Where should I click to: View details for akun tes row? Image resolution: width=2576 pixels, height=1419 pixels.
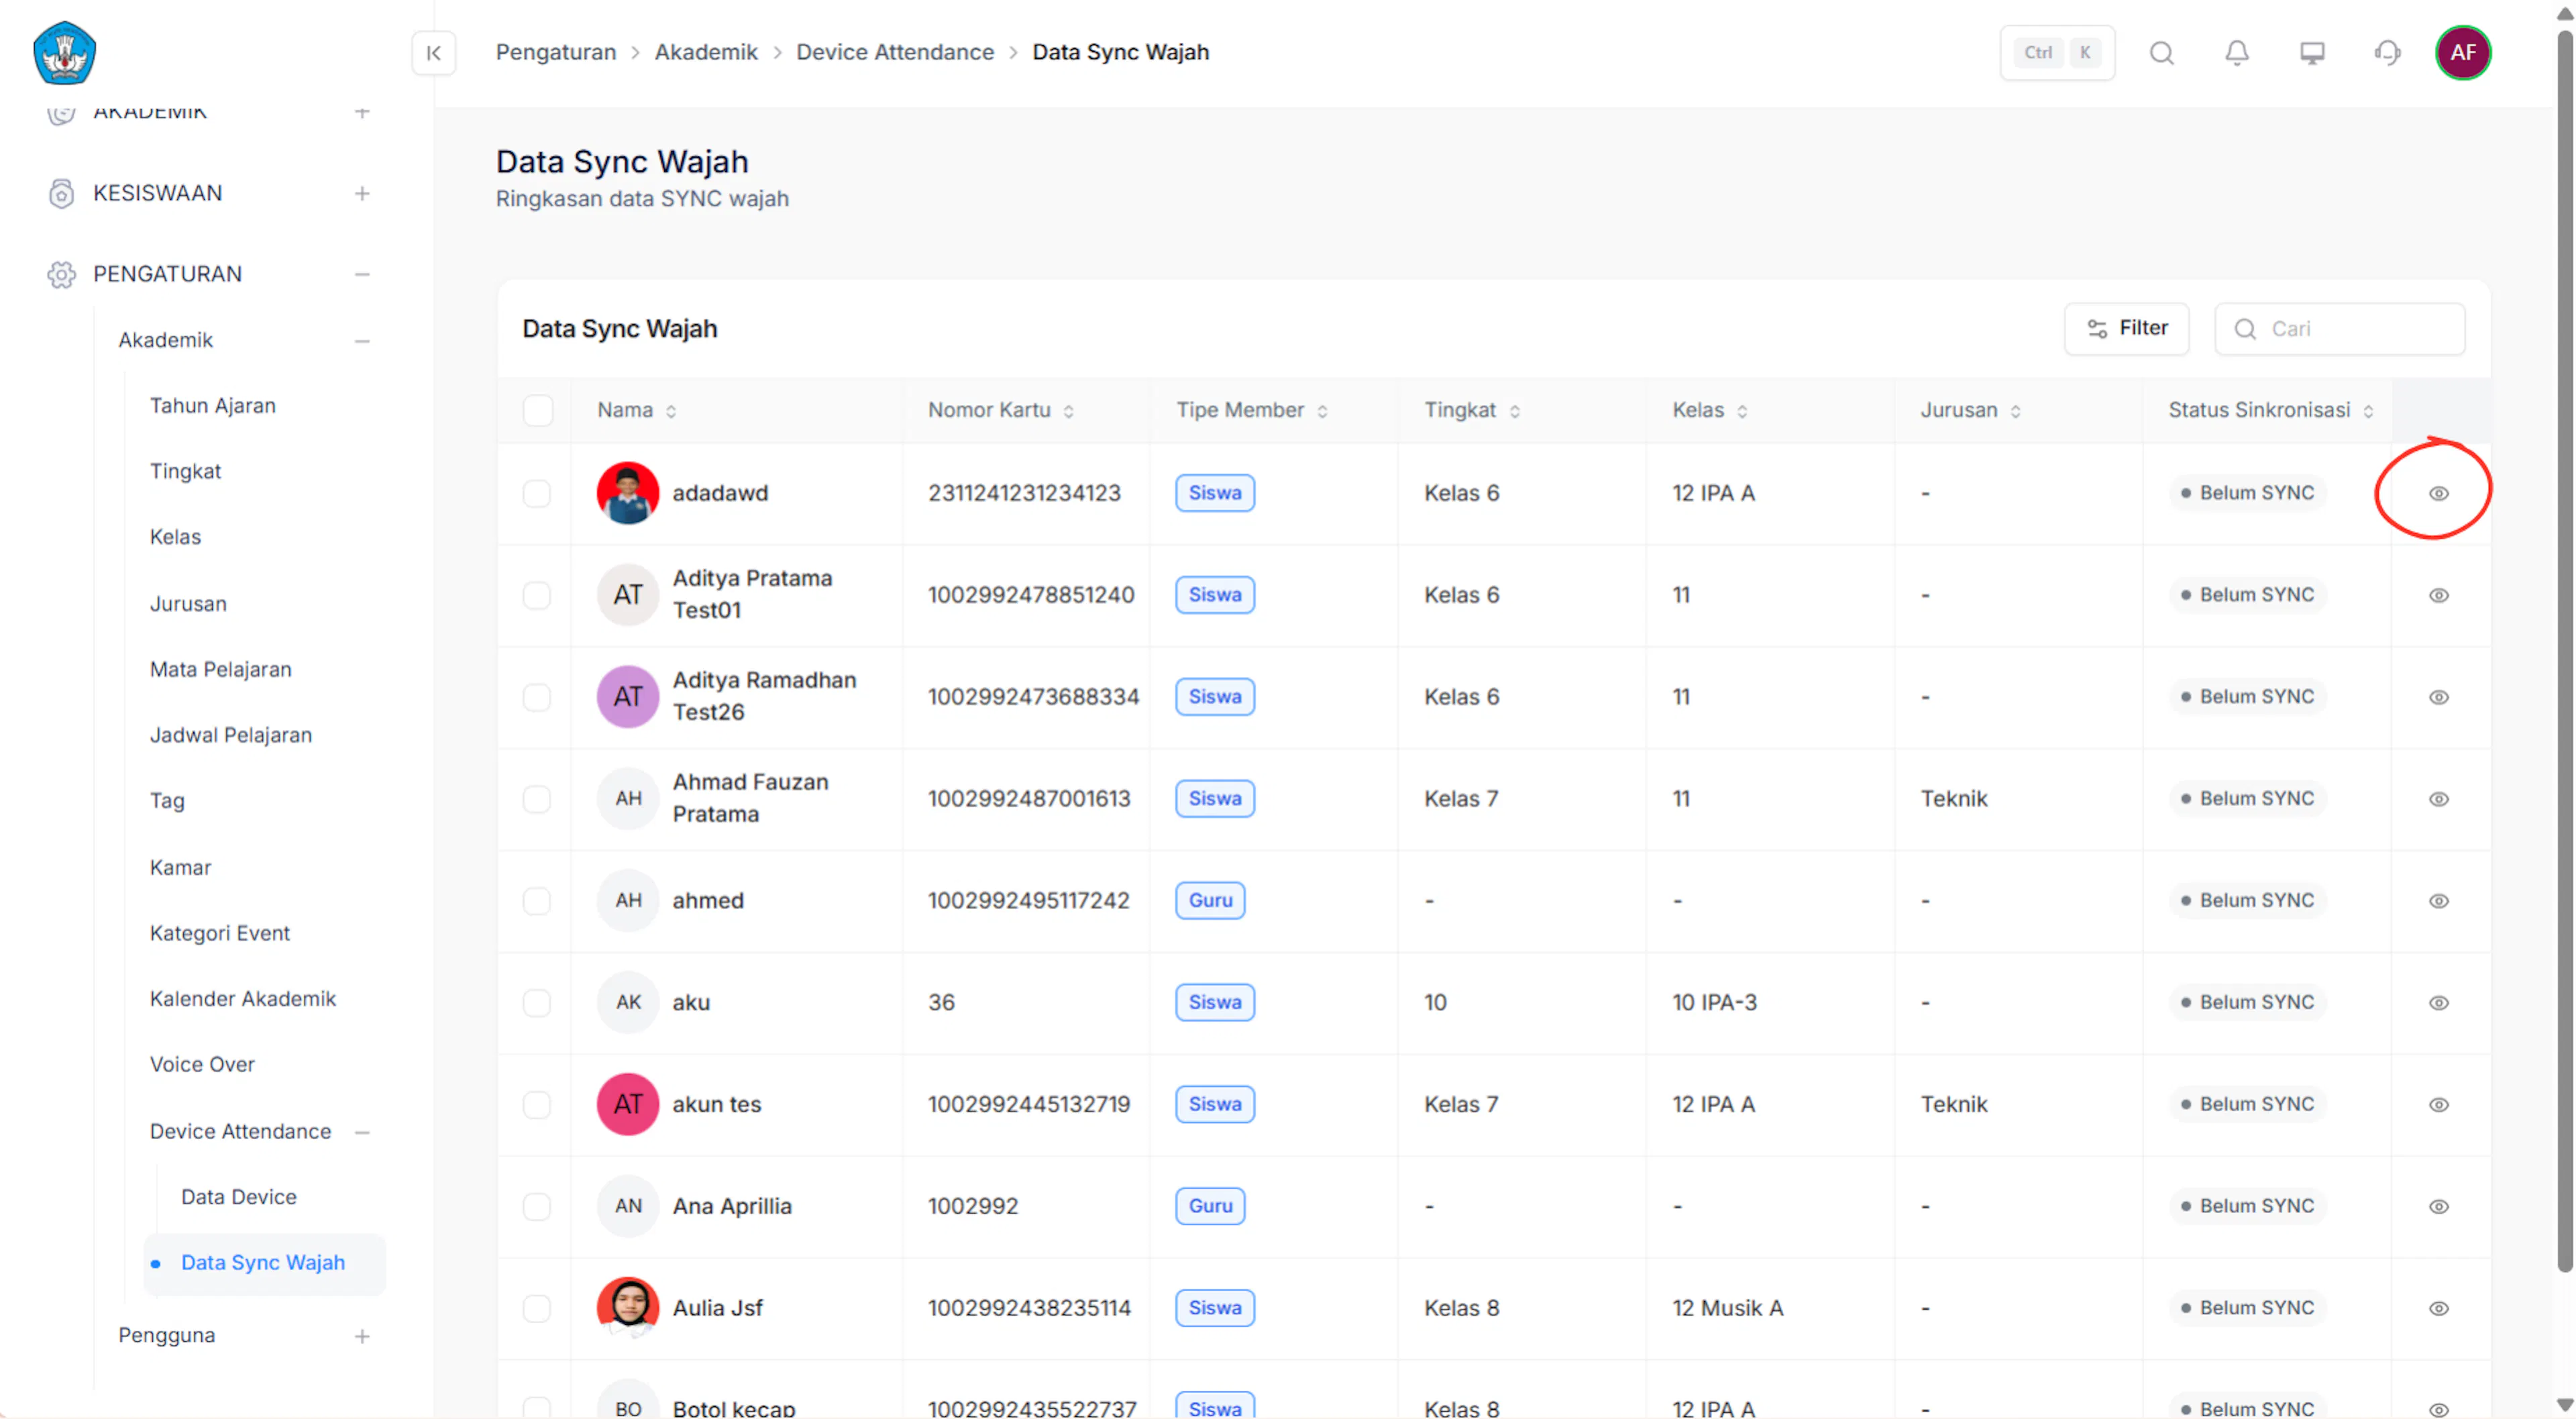click(2438, 1106)
